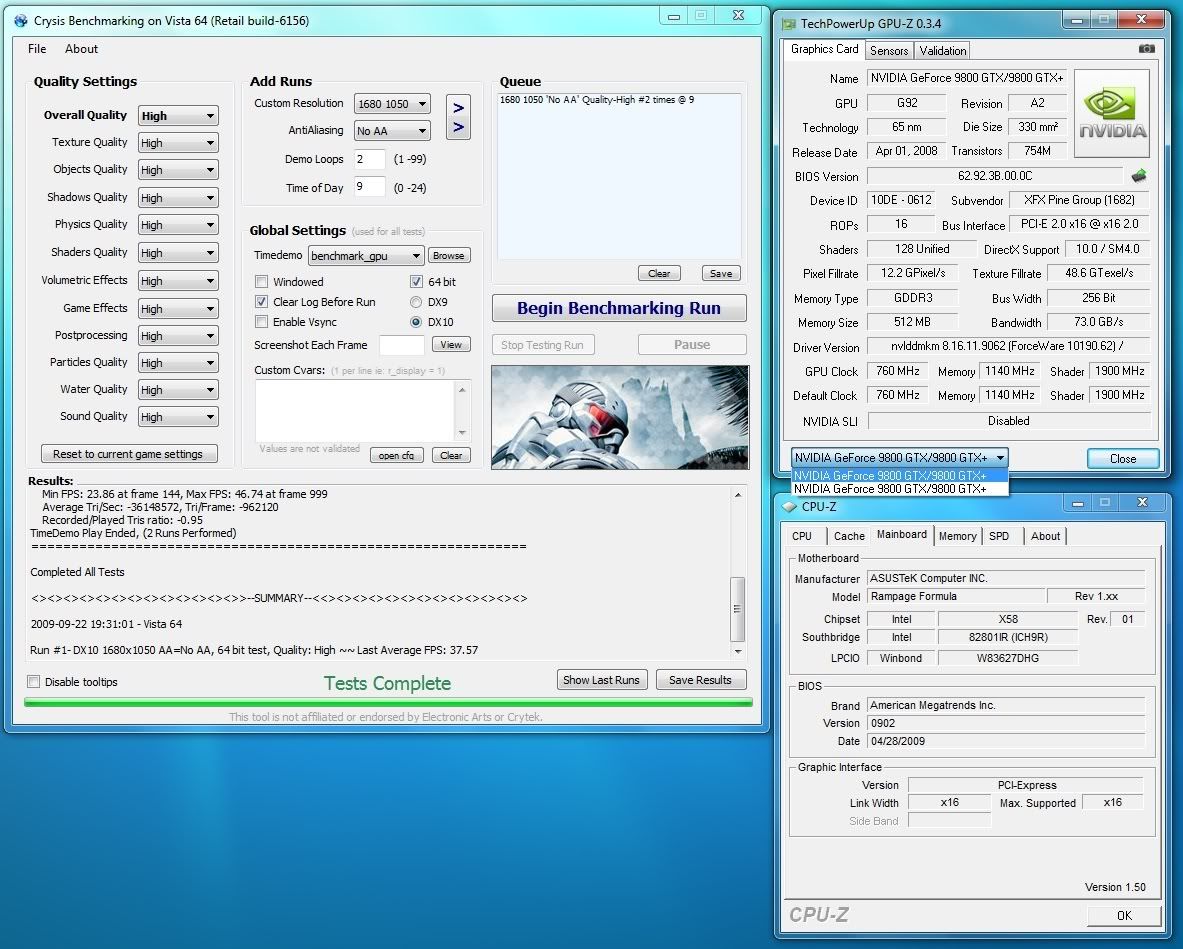Viewport: 1183px width, 949px height.
Task: Open the About menu in Crysis tool
Action: tap(81, 49)
